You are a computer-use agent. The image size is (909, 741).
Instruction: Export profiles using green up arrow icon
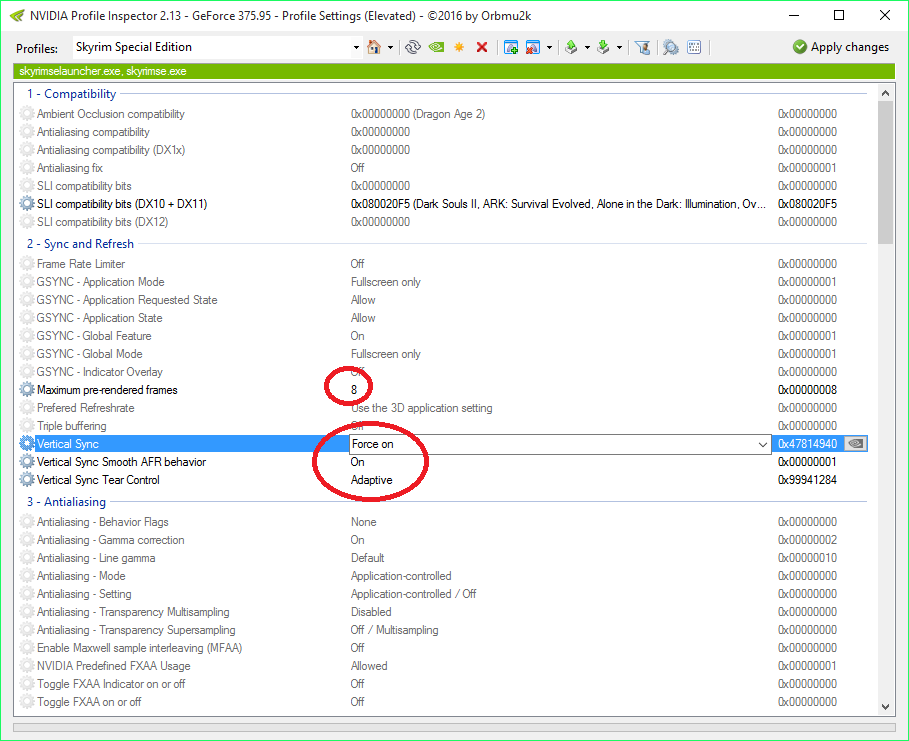click(571, 47)
